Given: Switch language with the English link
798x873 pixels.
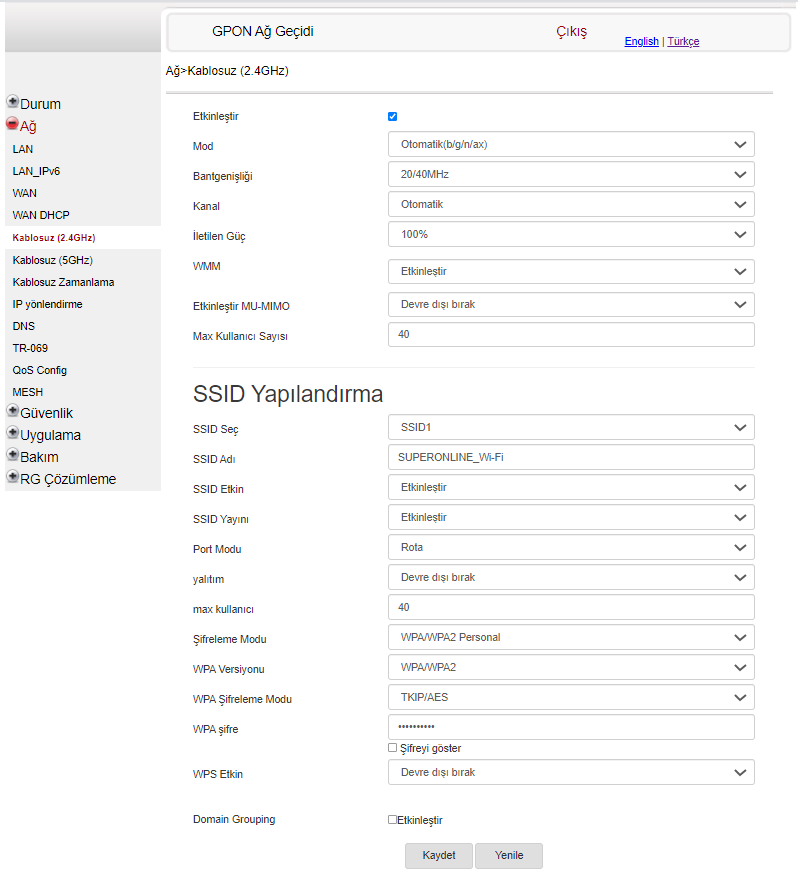Looking at the screenshot, I should (641, 42).
